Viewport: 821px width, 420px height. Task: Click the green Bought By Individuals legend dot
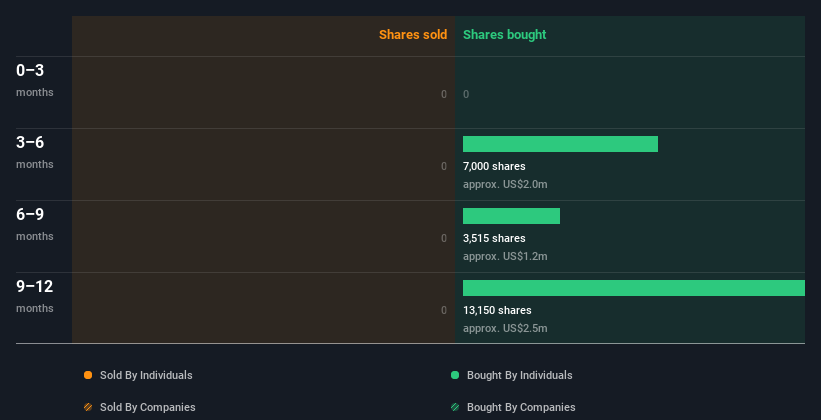tap(455, 375)
